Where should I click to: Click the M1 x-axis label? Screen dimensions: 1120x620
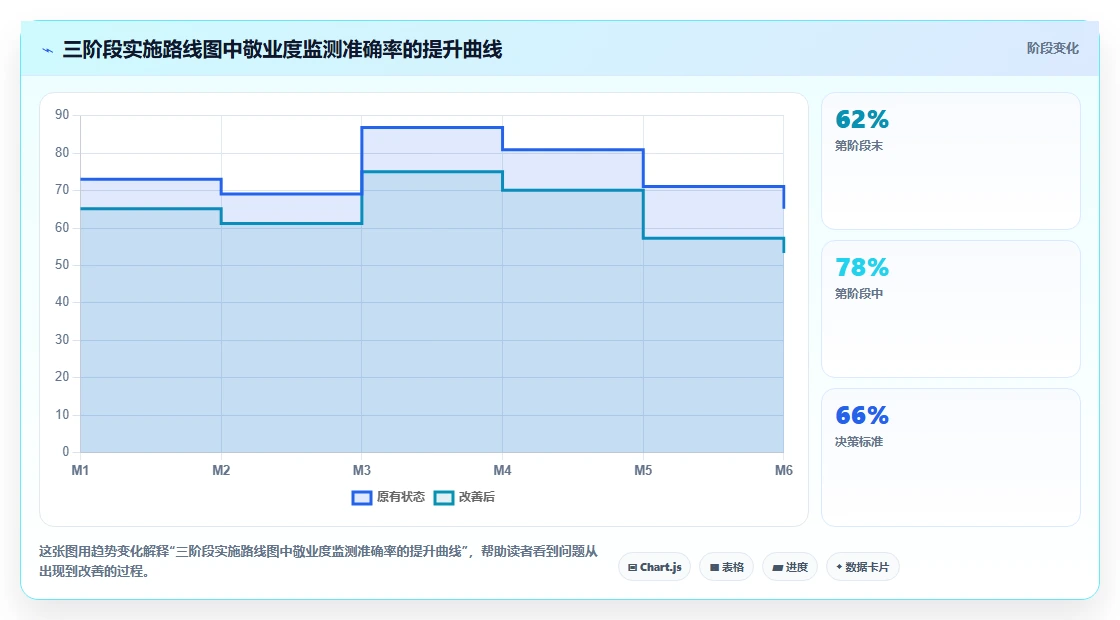(80, 470)
